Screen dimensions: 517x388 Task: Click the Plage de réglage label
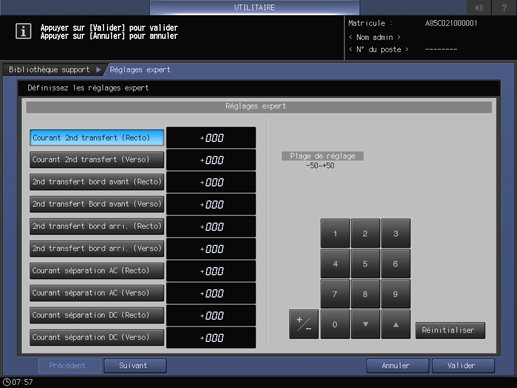[322, 156]
